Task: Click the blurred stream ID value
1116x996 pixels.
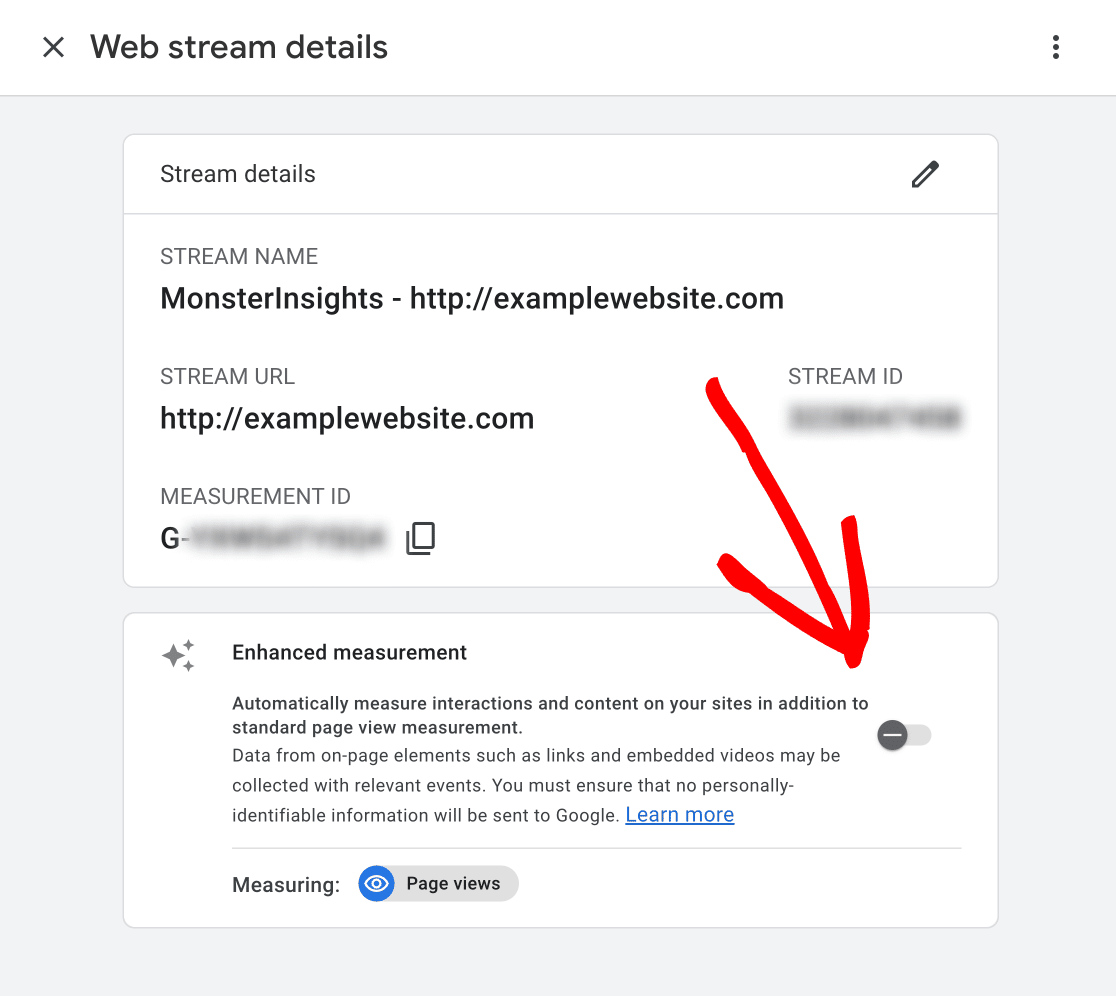Action: tap(874, 418)
